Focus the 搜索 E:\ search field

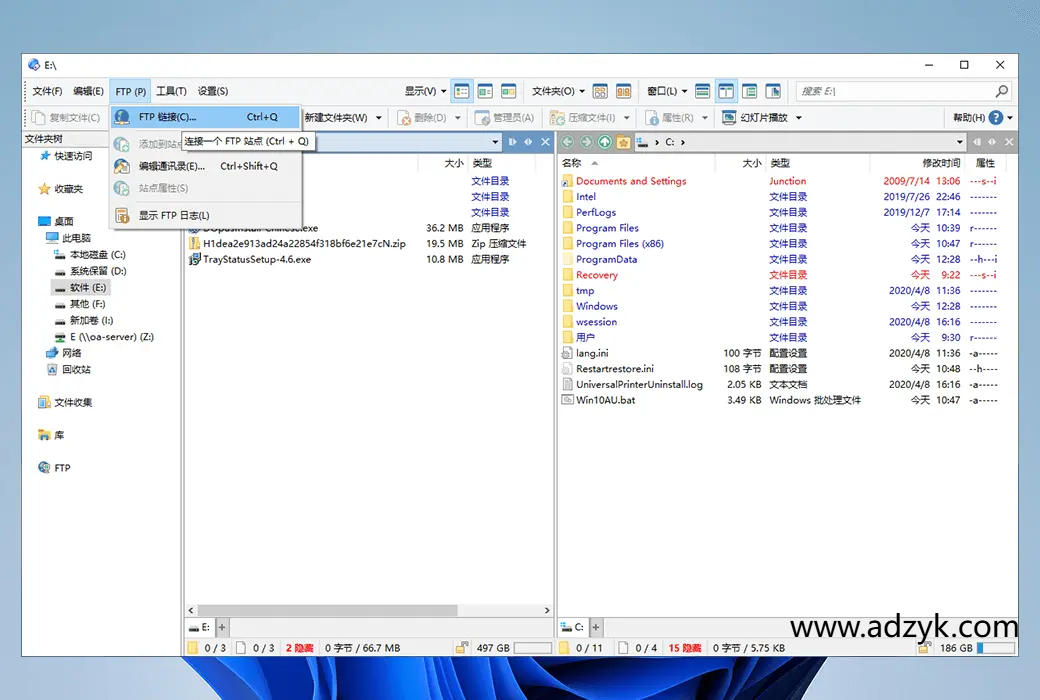[895, 91]
